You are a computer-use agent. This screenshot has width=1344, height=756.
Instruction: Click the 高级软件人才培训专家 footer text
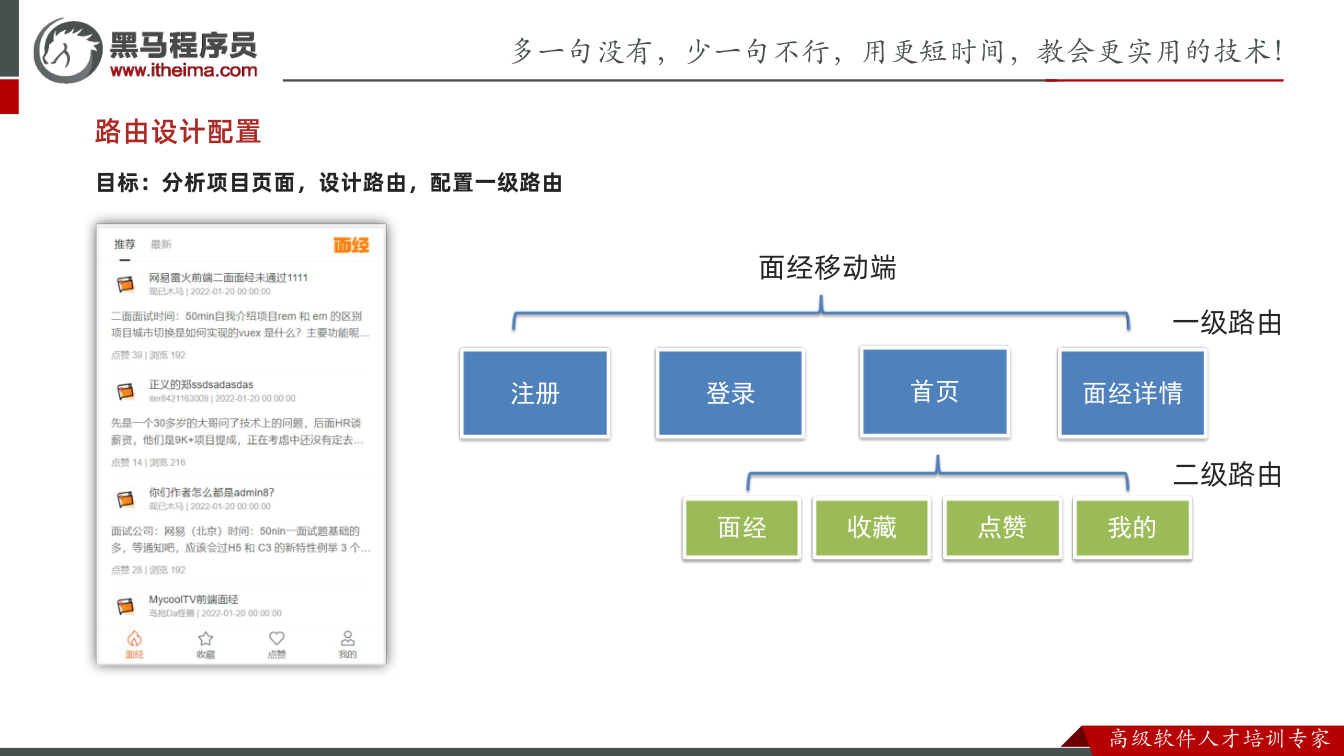point(1220,739)
